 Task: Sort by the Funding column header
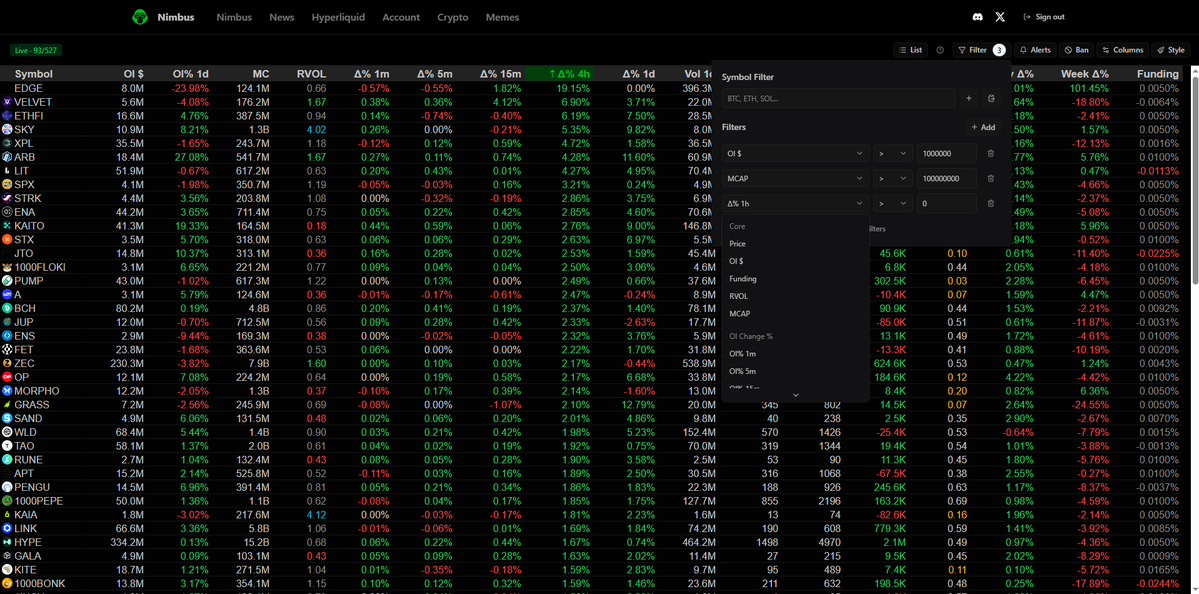pyautogui.click(x=1157, y=74)
